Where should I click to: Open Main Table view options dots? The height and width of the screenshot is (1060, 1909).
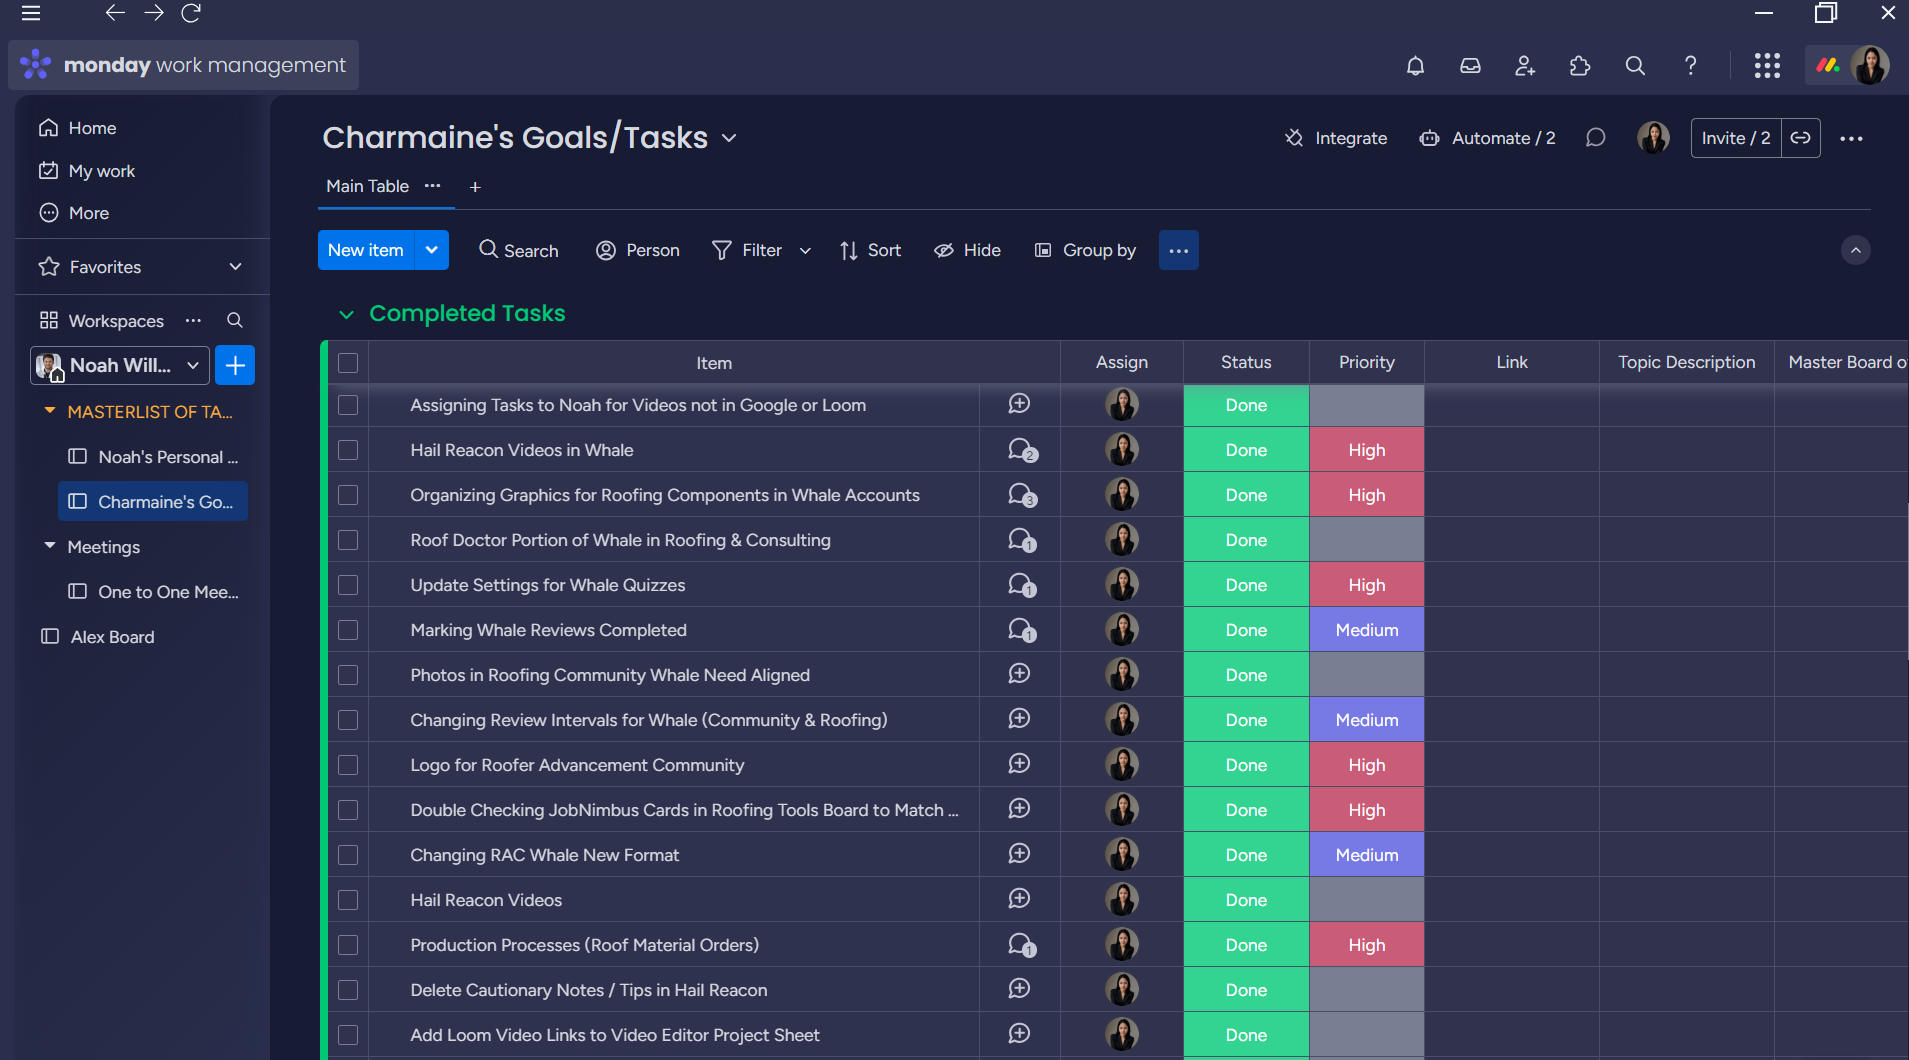click(432, 186)
